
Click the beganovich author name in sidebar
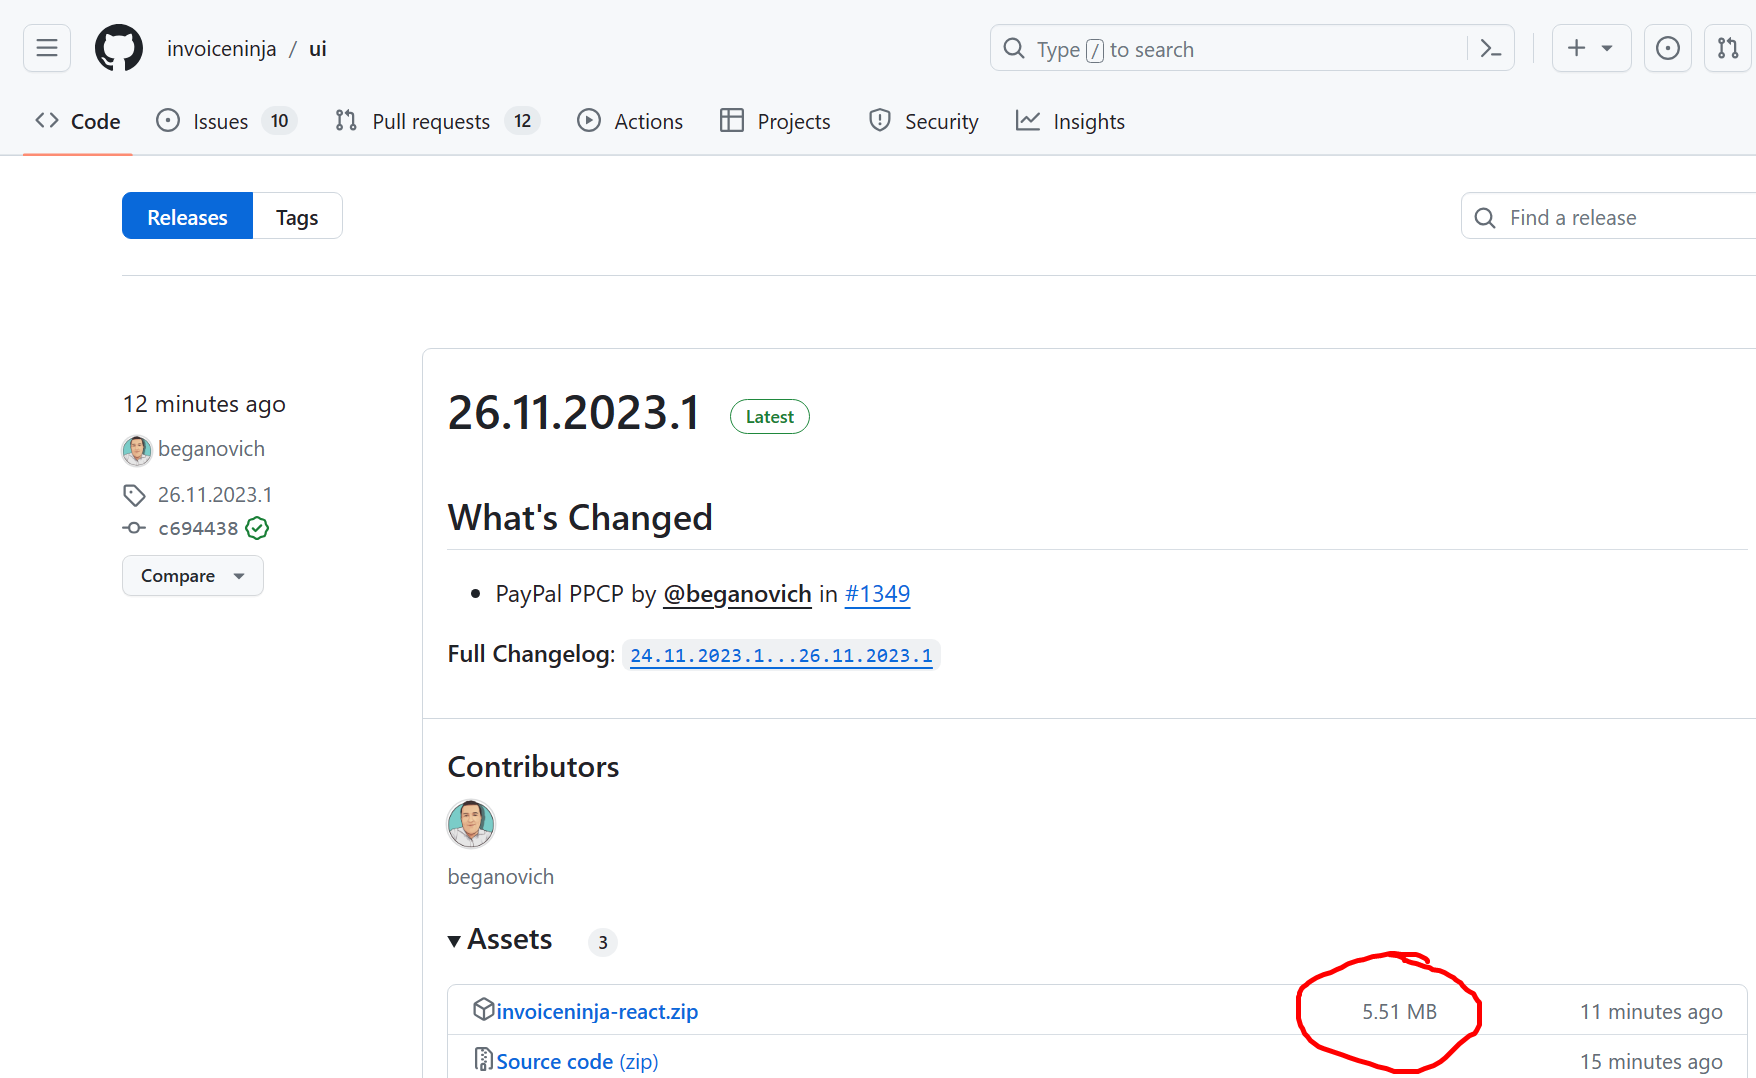pos(211,449)
